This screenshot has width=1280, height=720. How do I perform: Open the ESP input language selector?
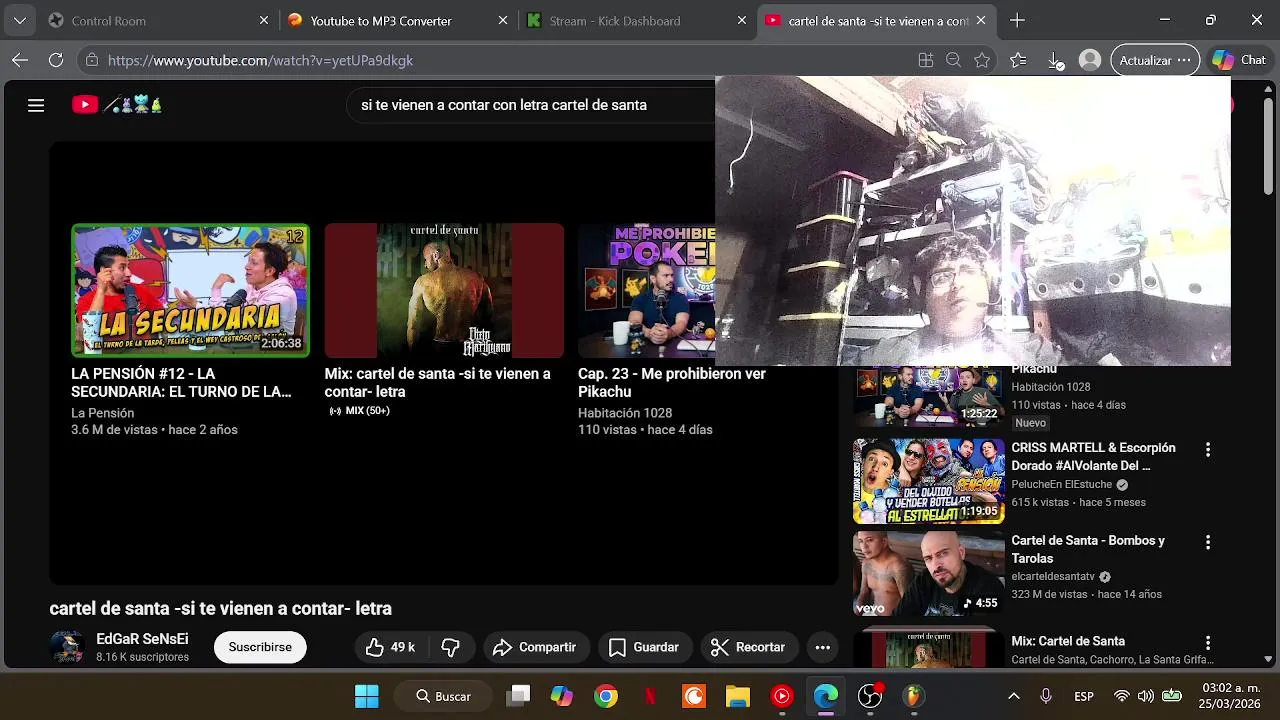click(x=1084, y=696)
